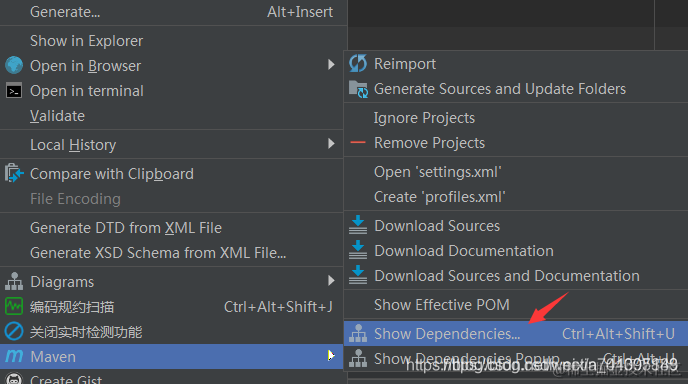
Task: Click the Download Sources arrow icon
Action: [x=358, y=225]
